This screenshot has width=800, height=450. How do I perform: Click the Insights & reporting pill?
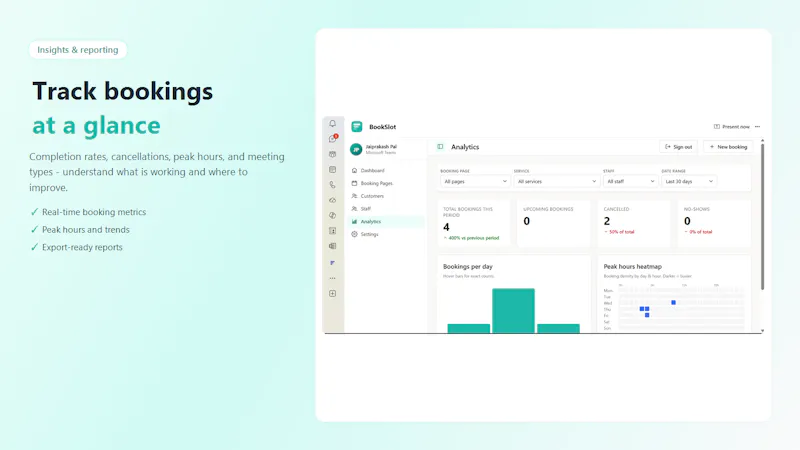click(78, 49)
